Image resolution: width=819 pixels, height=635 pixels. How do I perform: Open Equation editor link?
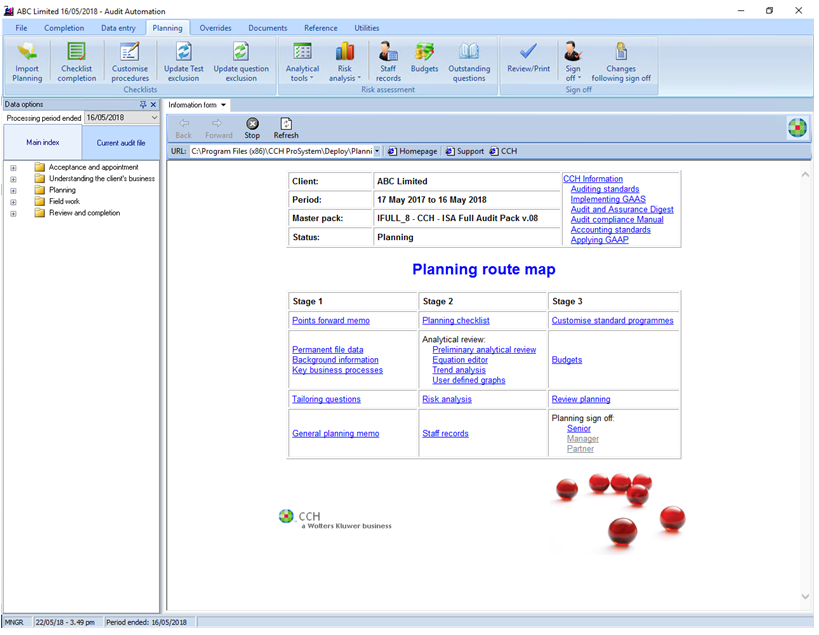tap(460, 360)
